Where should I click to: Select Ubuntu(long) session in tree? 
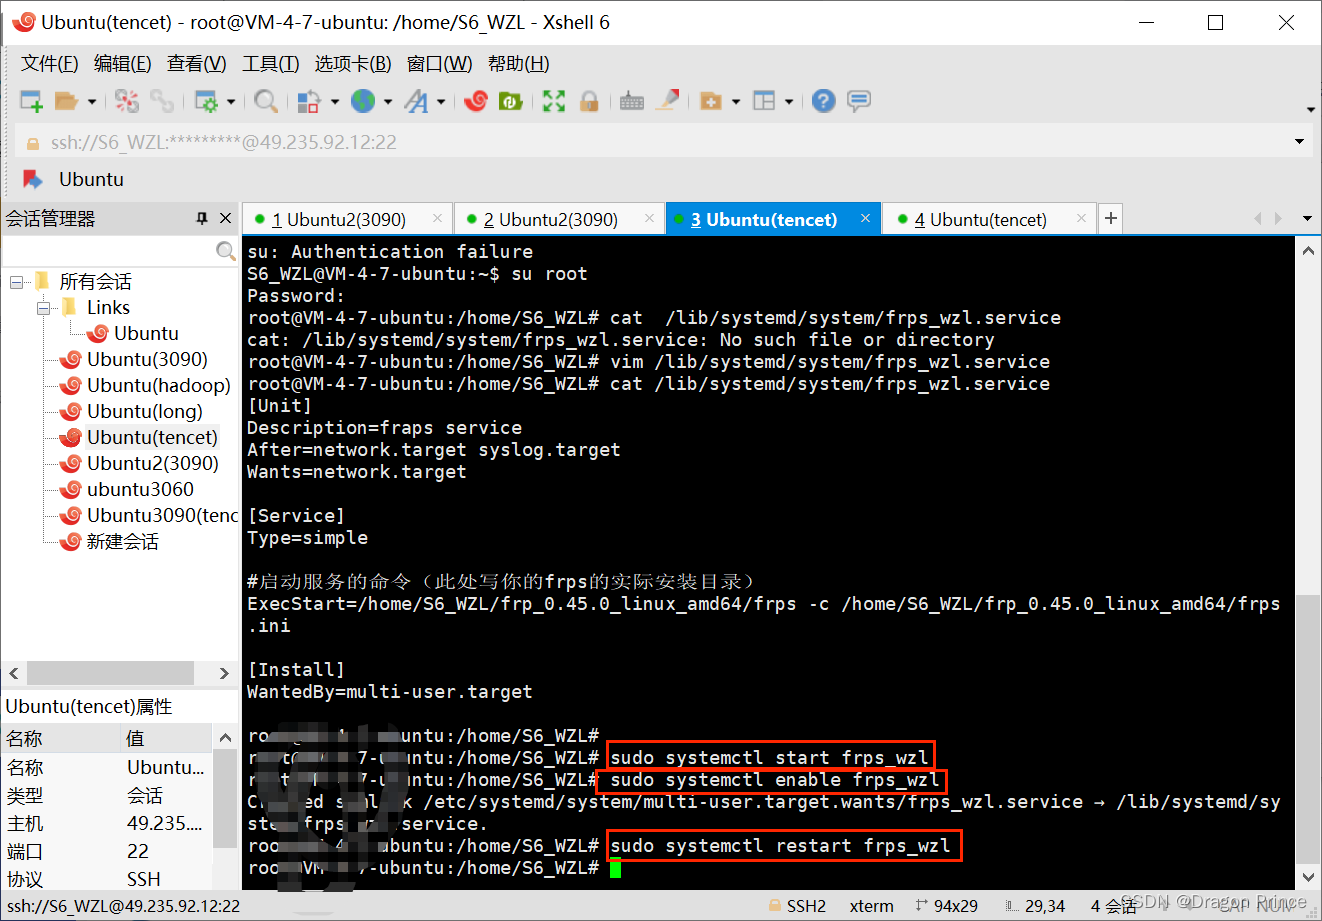coord(144,411)
